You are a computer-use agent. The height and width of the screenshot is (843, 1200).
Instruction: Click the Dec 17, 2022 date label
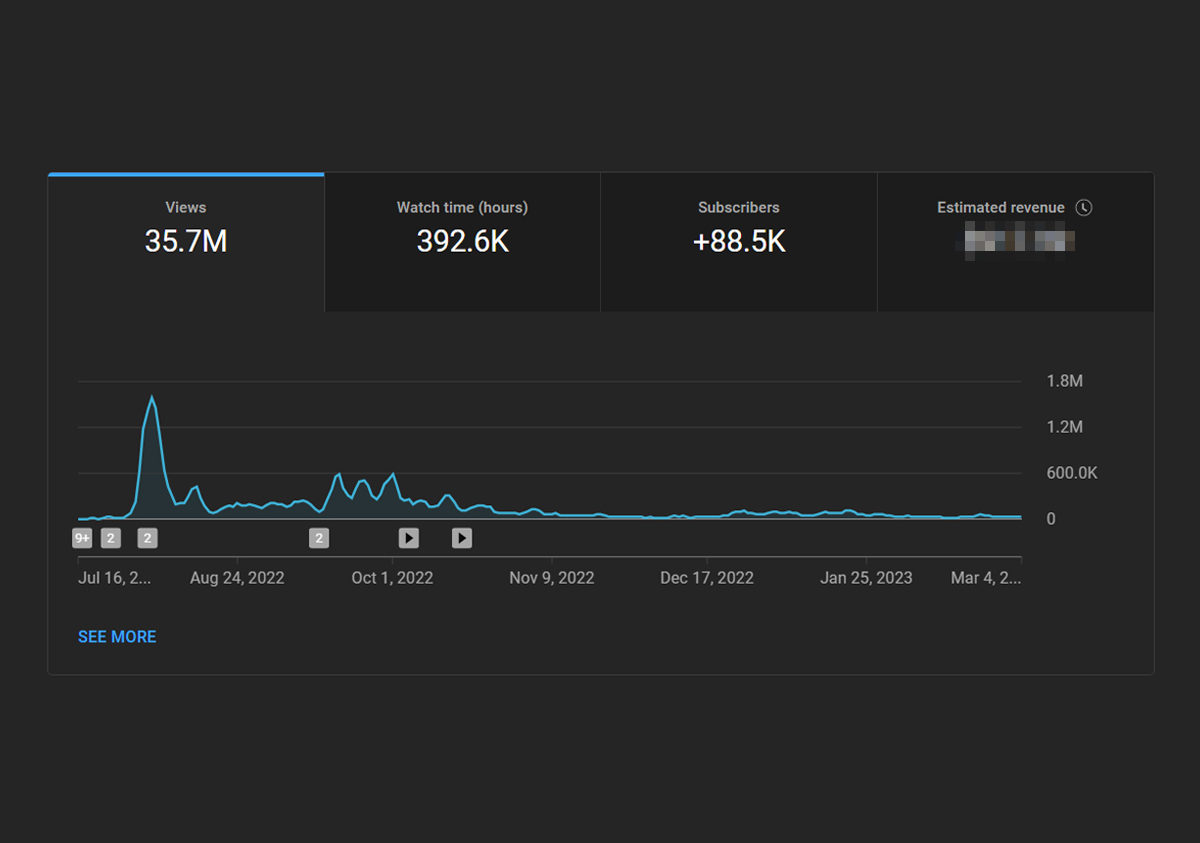coord(707,578)
